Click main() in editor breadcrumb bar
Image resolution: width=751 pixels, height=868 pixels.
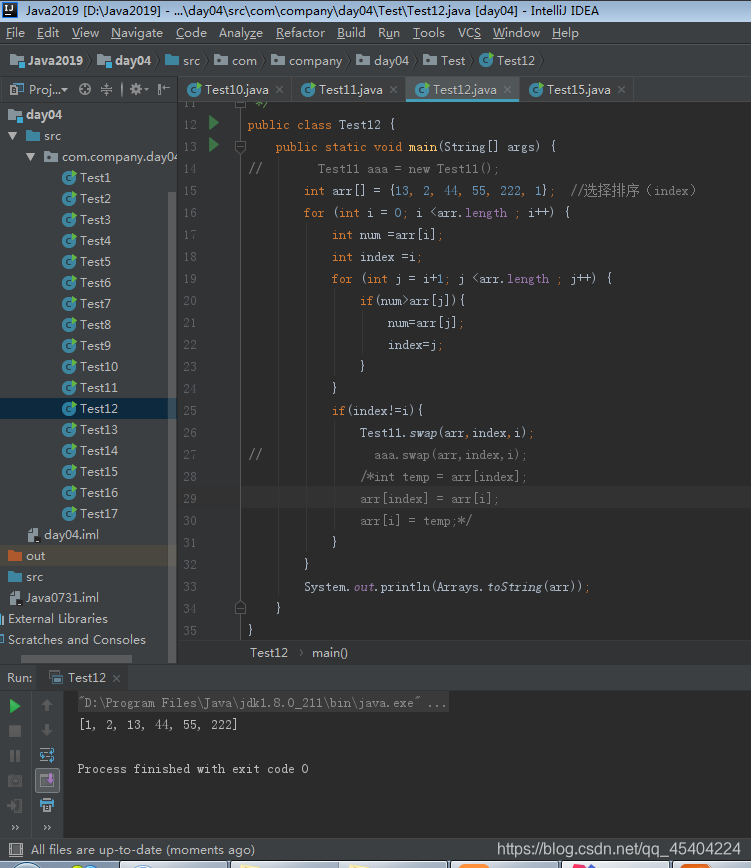point(330,653)
